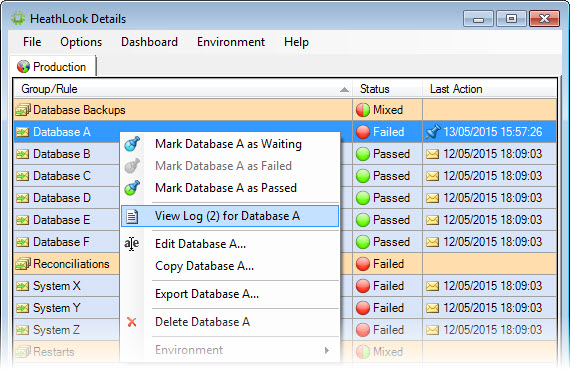
Task: Click the 13/05/2015 15:57:26 timestamp
Action: 493,132
